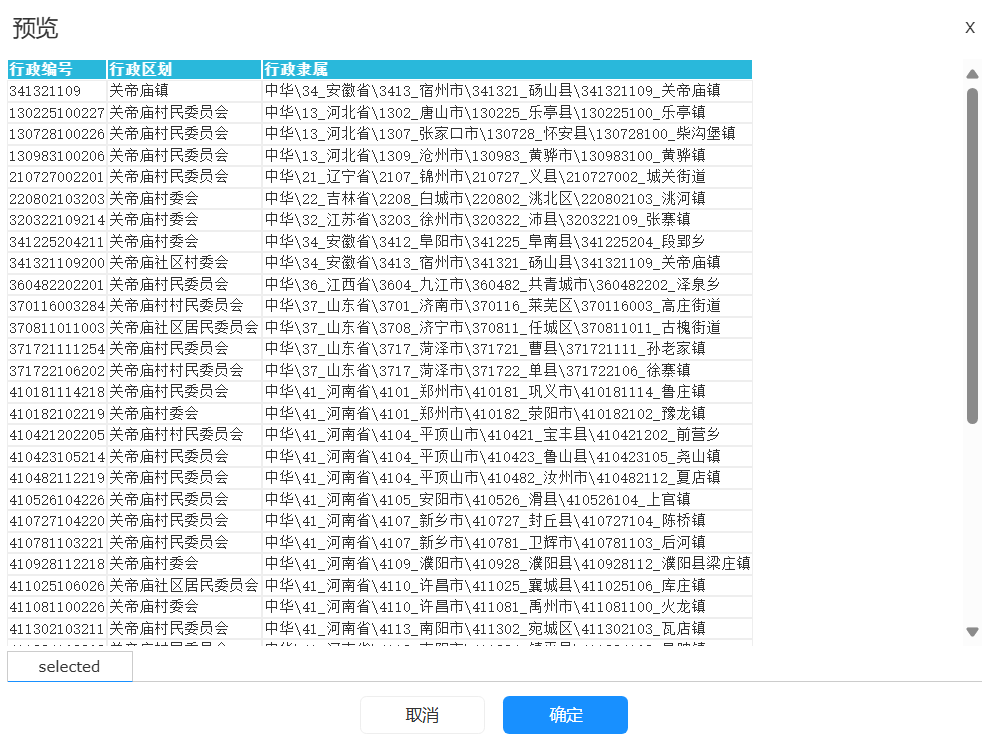Select row with code 410181114218
The width and height of the screenshot is (988, 744).
pyautogui.click(x=56, y=392)
